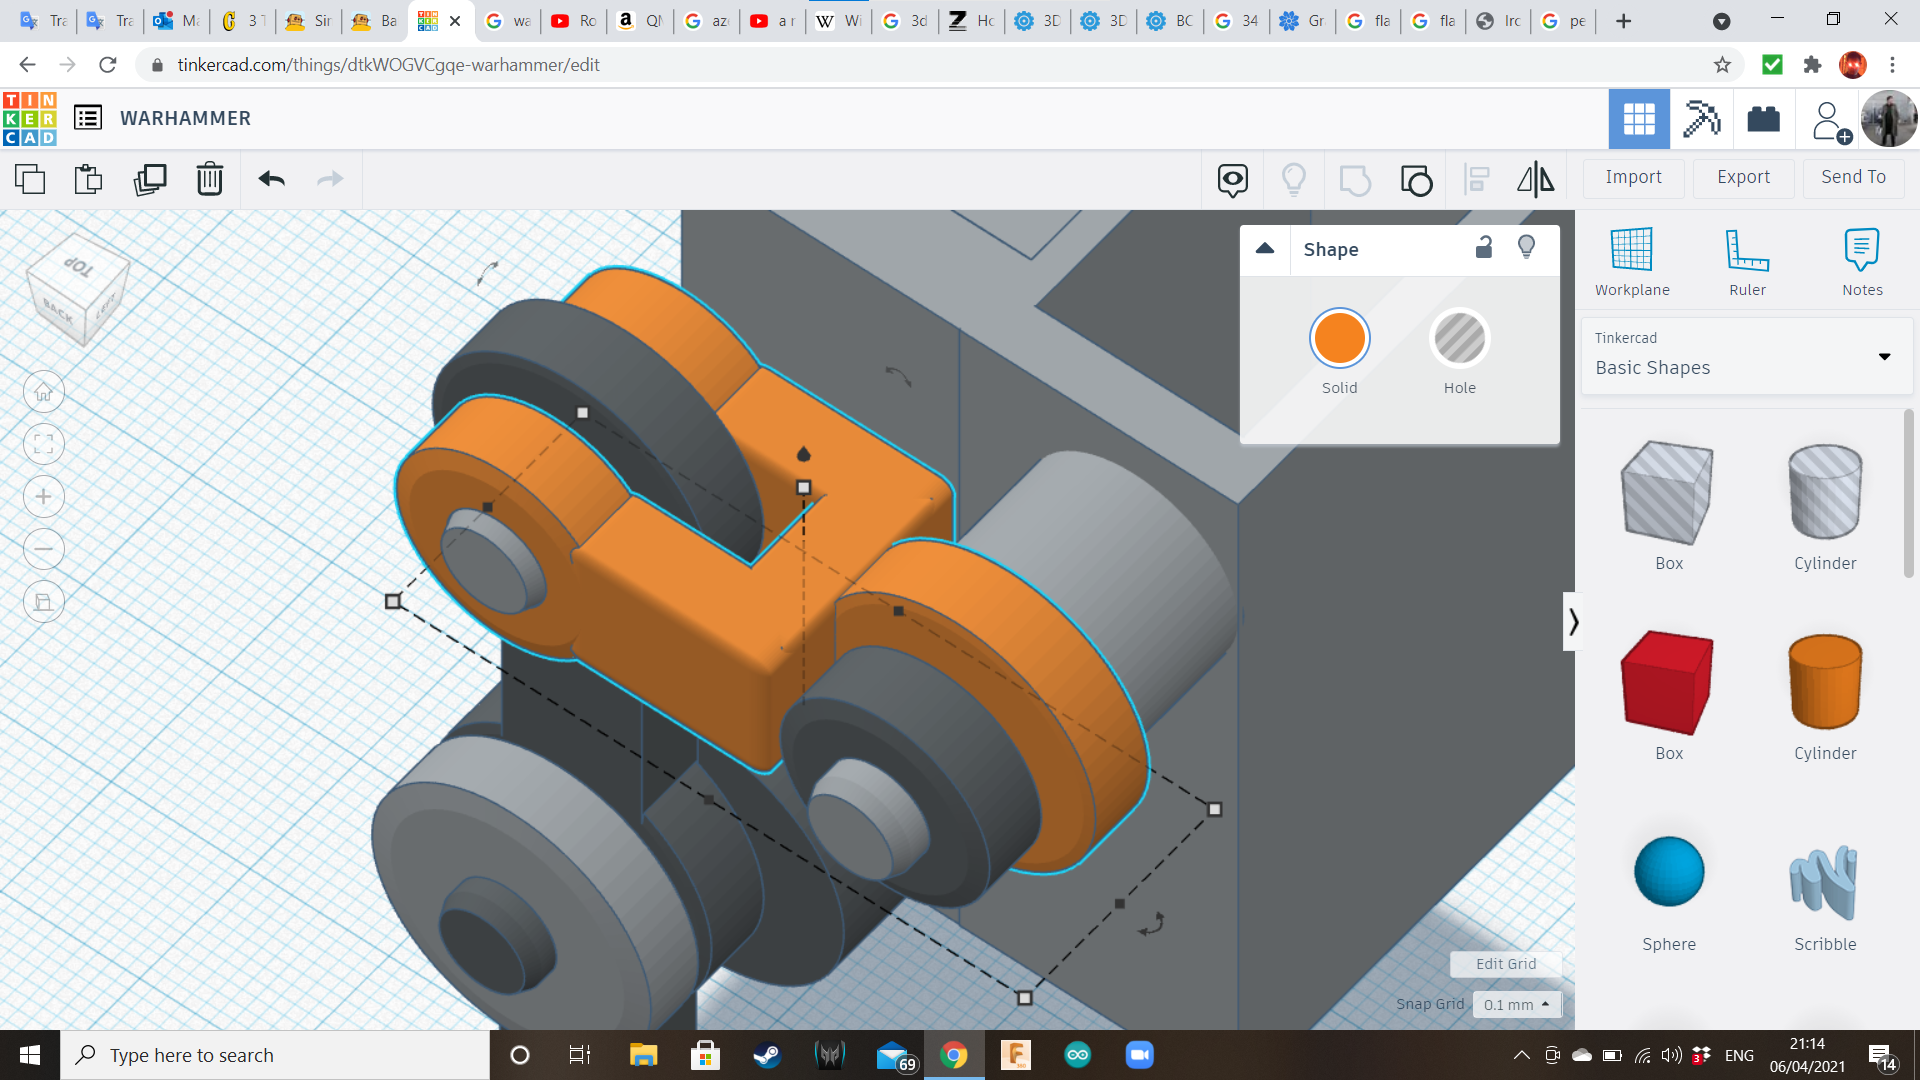Click the Mirror tool icon
The width and height of the screenshot is (1920, 1080).
tap(1535, 180)
